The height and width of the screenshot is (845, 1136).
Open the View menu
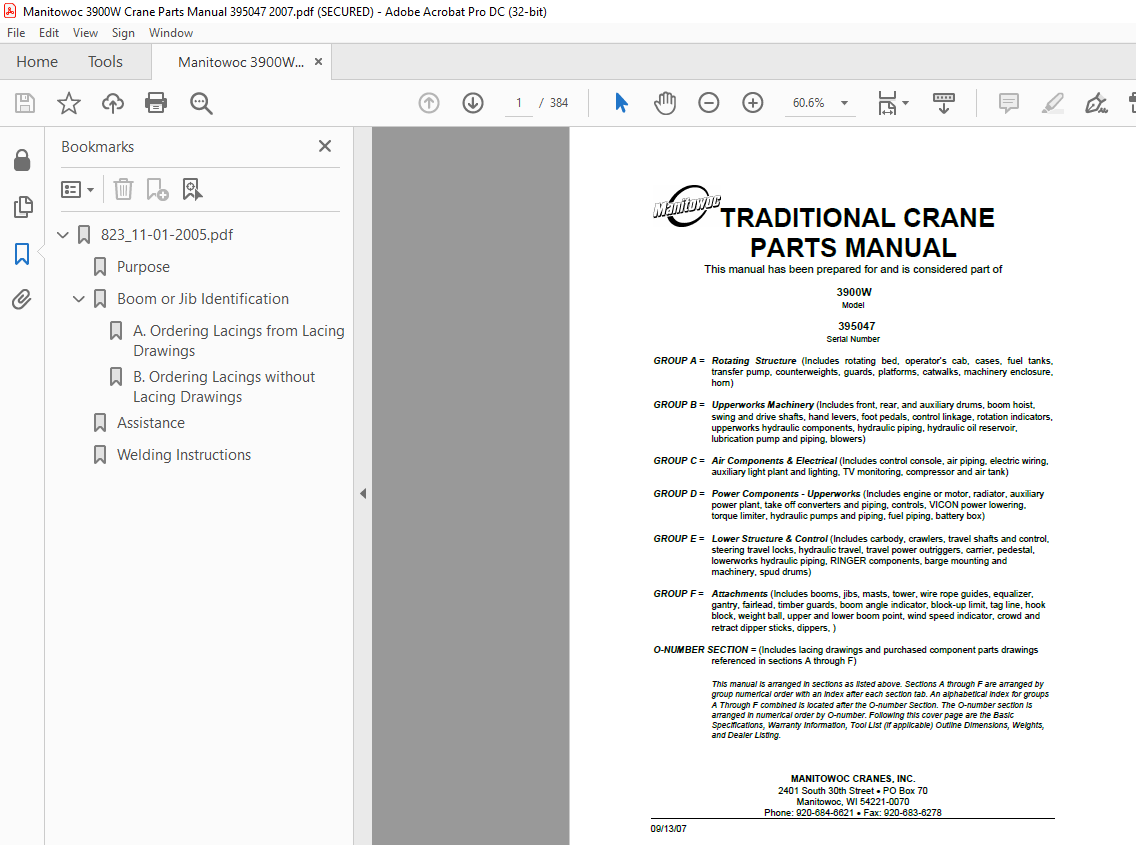pos(85,33)
